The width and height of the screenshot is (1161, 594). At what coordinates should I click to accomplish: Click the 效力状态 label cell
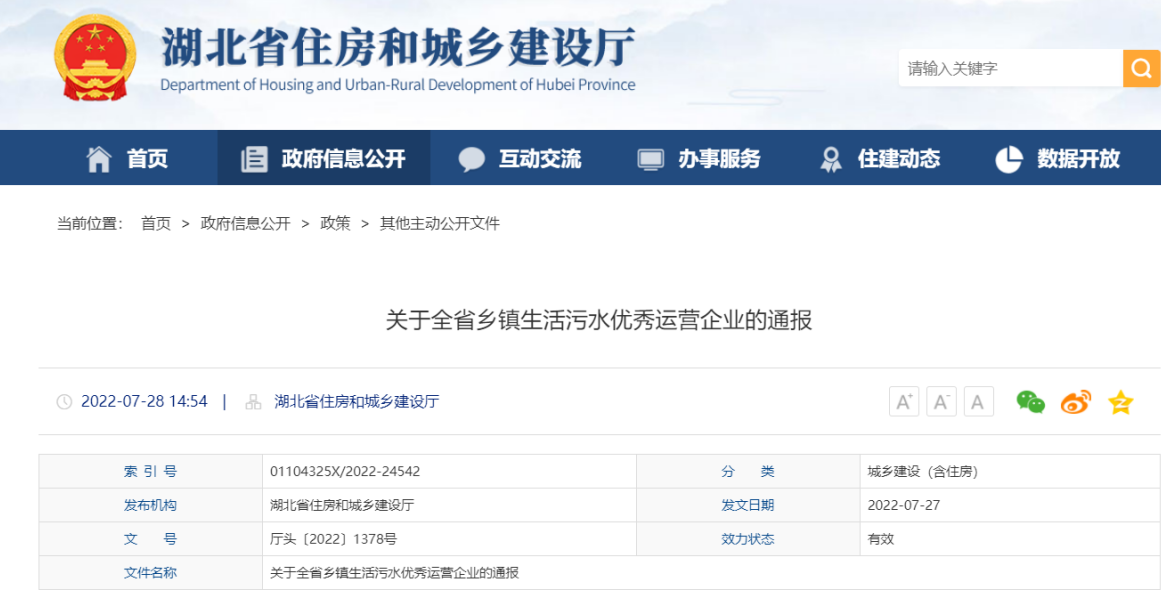coord(748,539)
